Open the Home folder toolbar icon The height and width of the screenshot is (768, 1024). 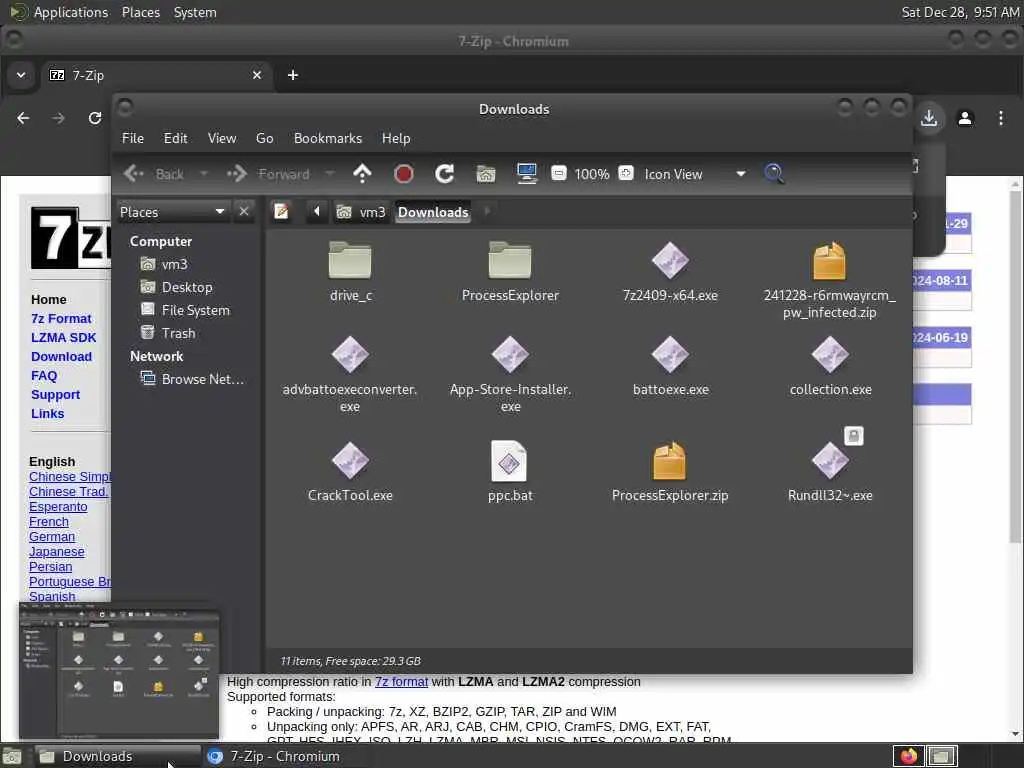click(x=485, y=174)
